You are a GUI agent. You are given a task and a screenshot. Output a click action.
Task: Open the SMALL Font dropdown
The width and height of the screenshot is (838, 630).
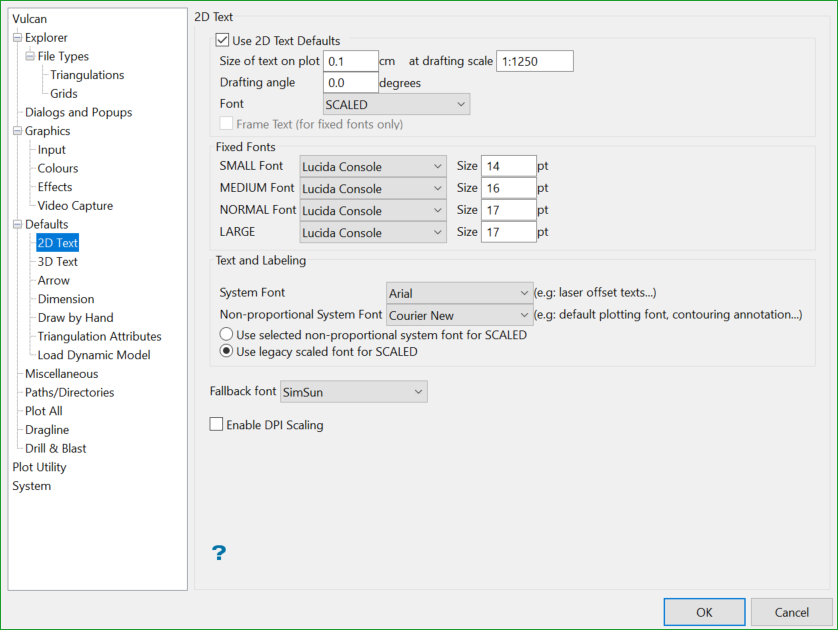[372, 166]
